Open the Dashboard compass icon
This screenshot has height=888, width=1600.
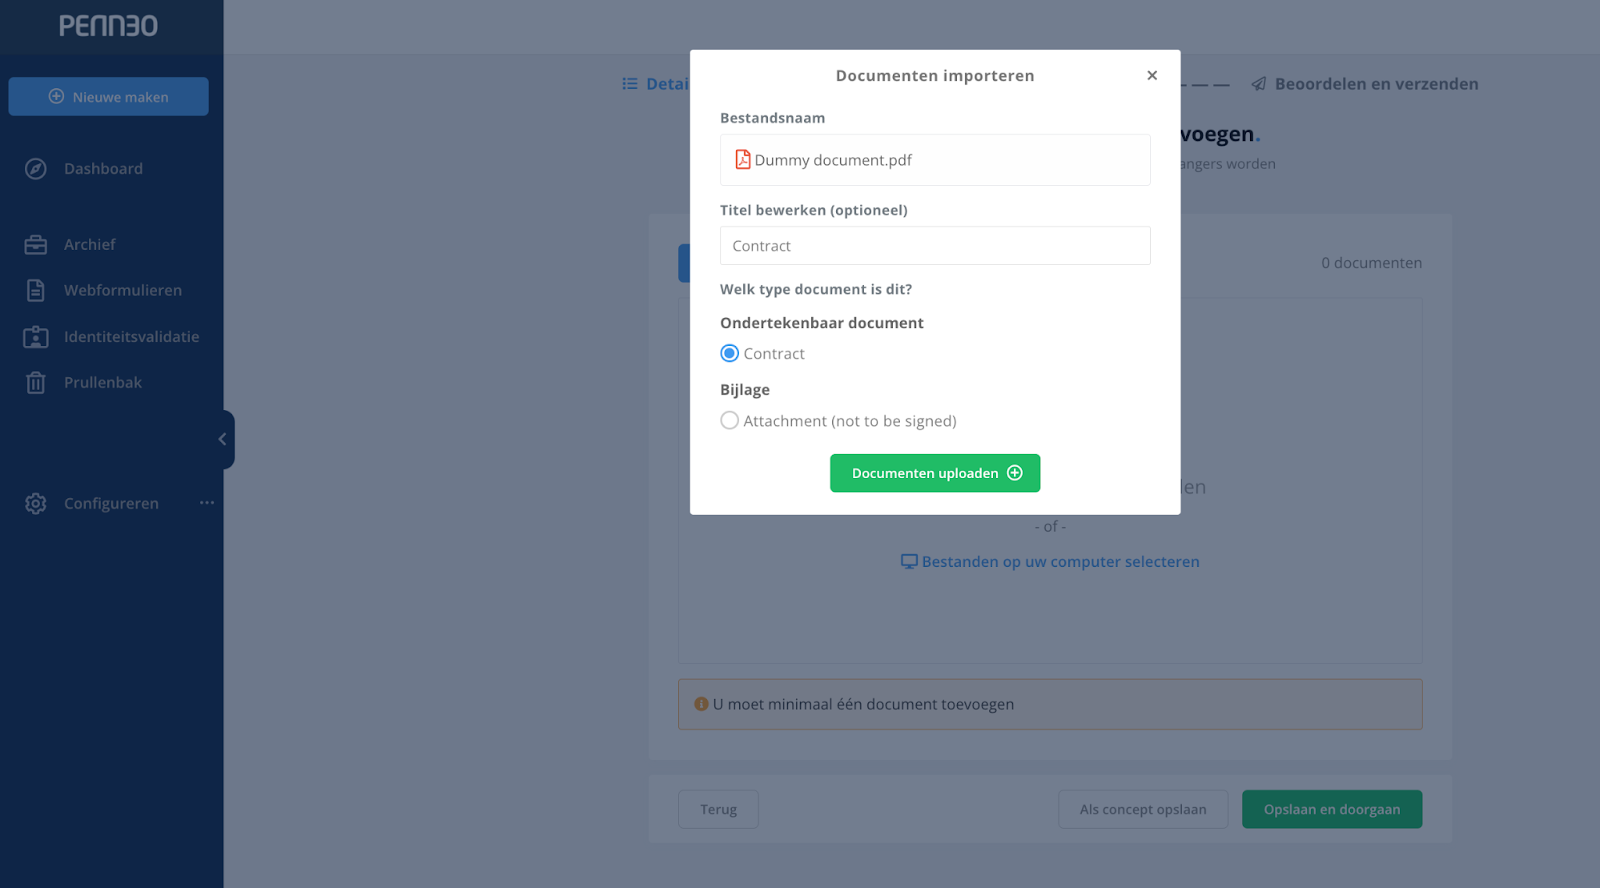click(36, 169)
